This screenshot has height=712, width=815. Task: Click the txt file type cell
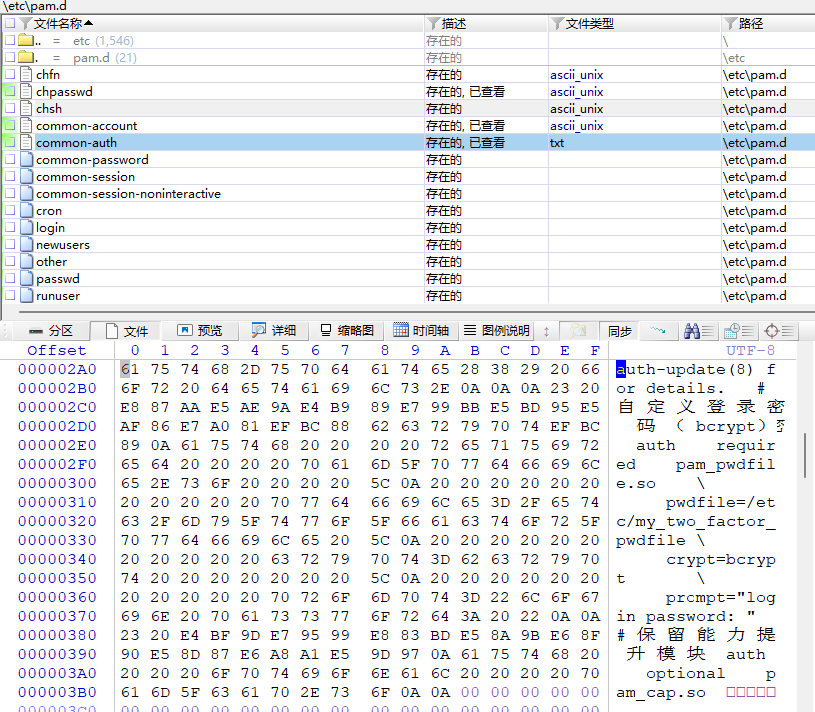tap(557, 143)
